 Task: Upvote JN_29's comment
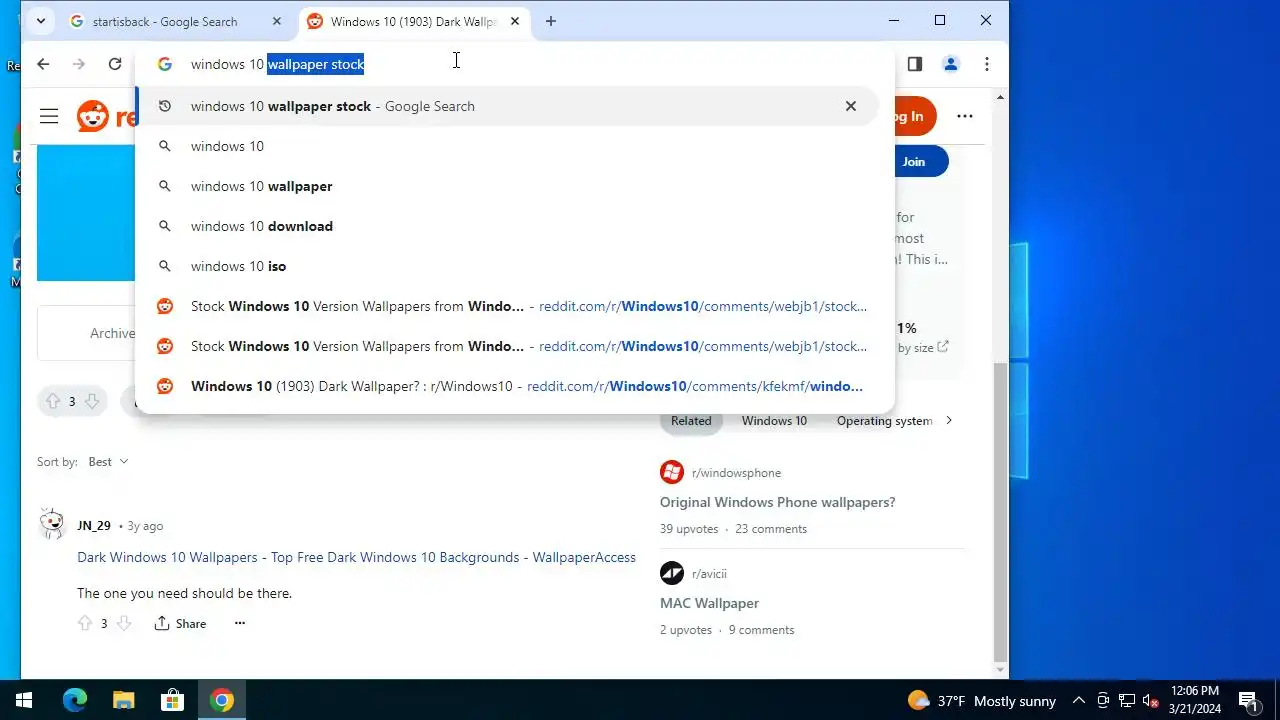(x=85, y=623)
